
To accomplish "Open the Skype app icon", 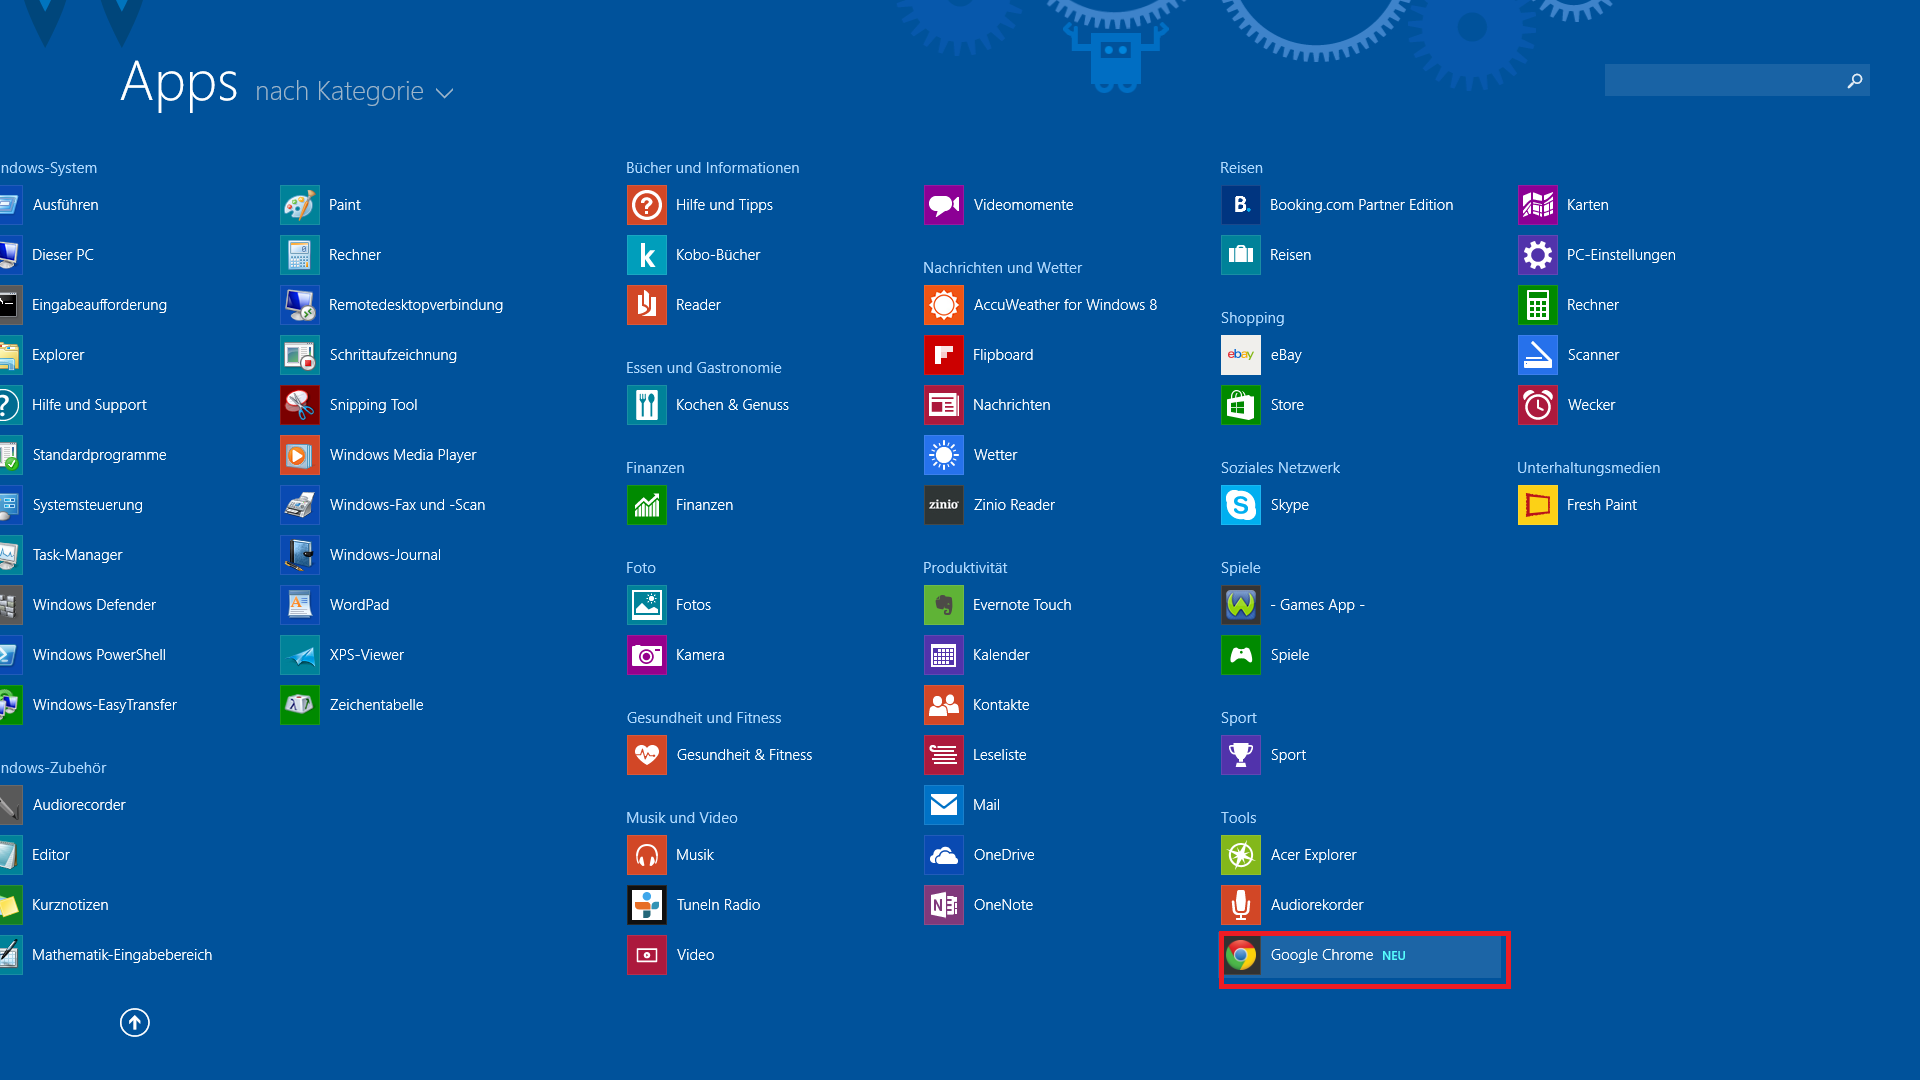I will [x=1241, y=505].
